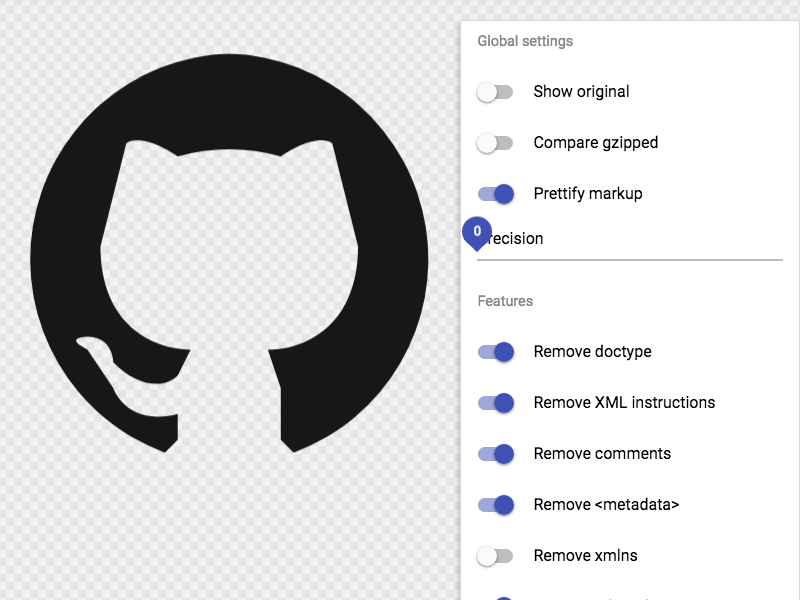Select the Precision value bubble showing 0
Viewport: 800px width, 600px height.
(477, 232)
